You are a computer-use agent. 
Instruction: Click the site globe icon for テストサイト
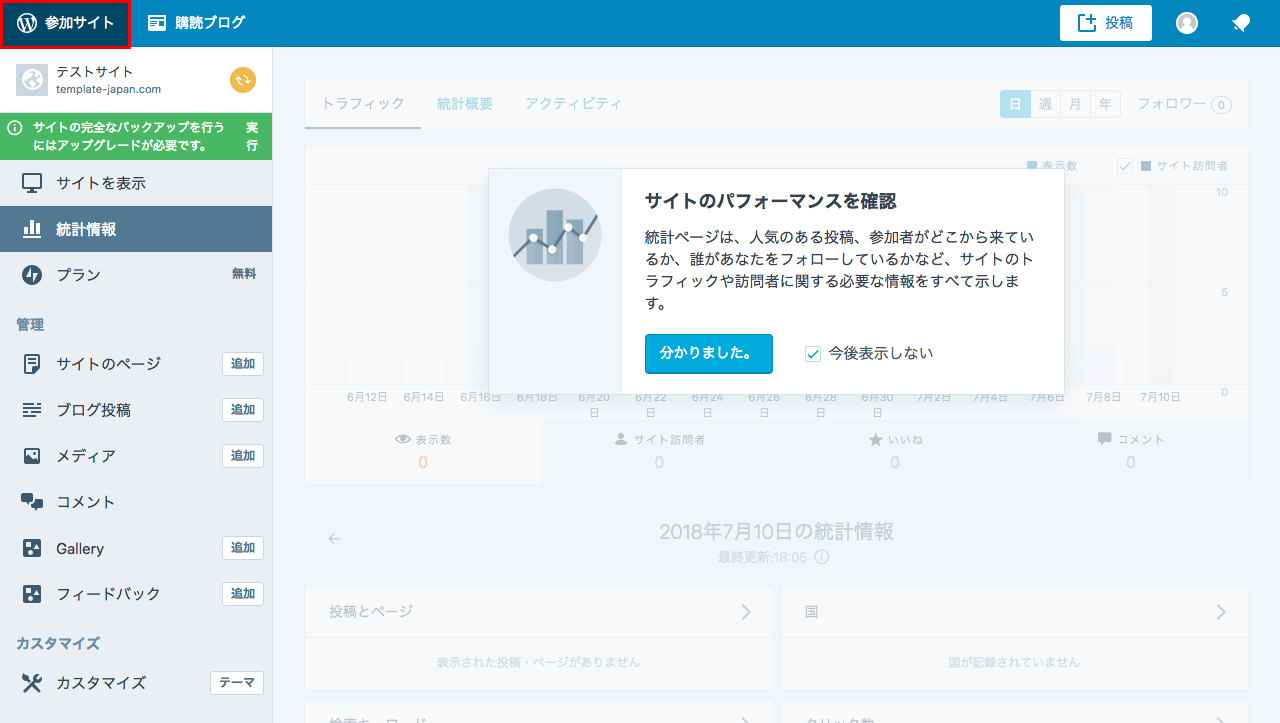coord(32,80)
